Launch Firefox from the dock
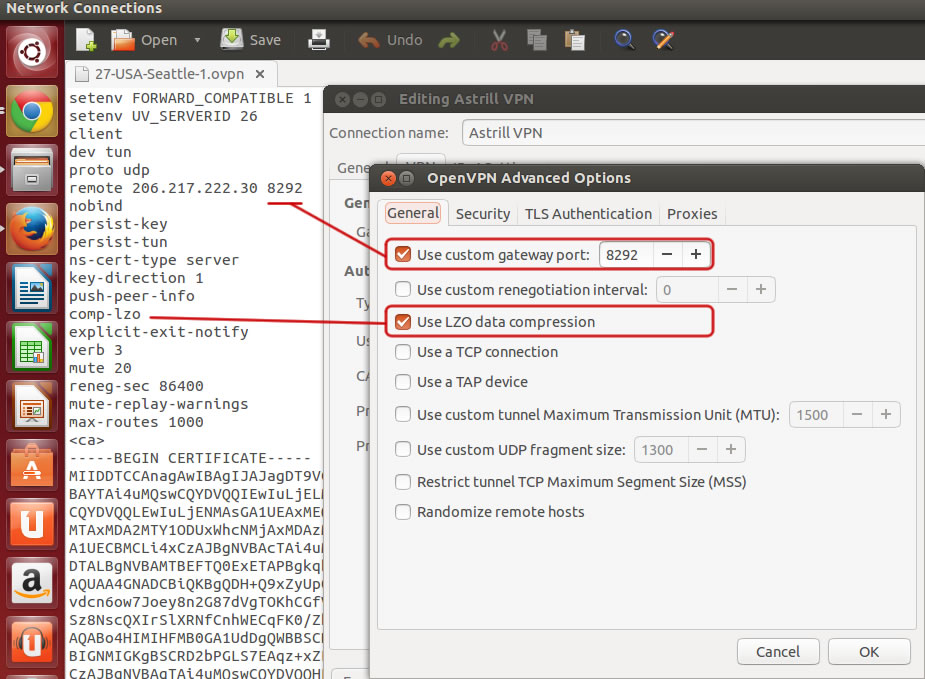The width and height of the screenshot is (925, 679). [32, 229]
